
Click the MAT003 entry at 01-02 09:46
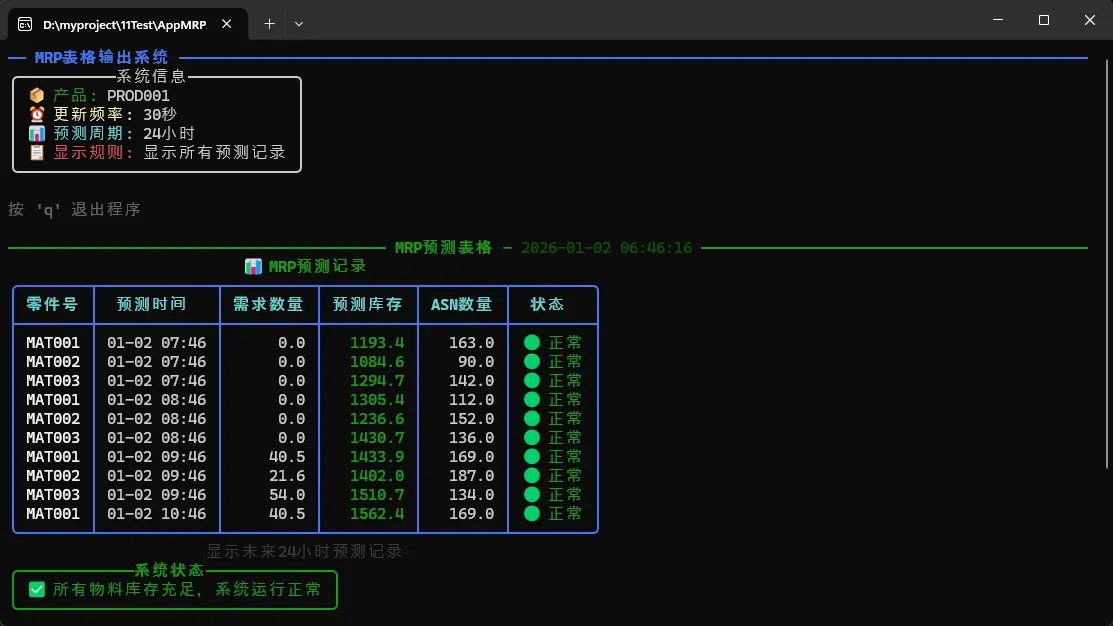coord(53,495)
